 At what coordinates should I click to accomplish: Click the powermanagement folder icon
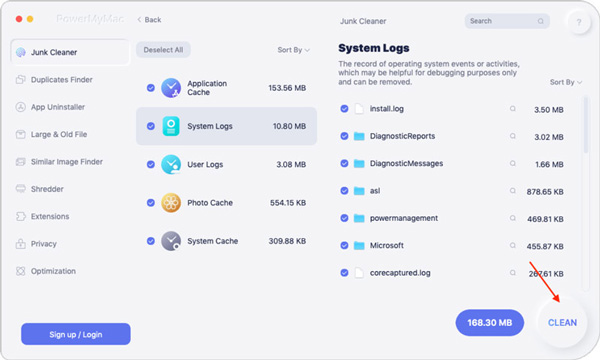359,218
